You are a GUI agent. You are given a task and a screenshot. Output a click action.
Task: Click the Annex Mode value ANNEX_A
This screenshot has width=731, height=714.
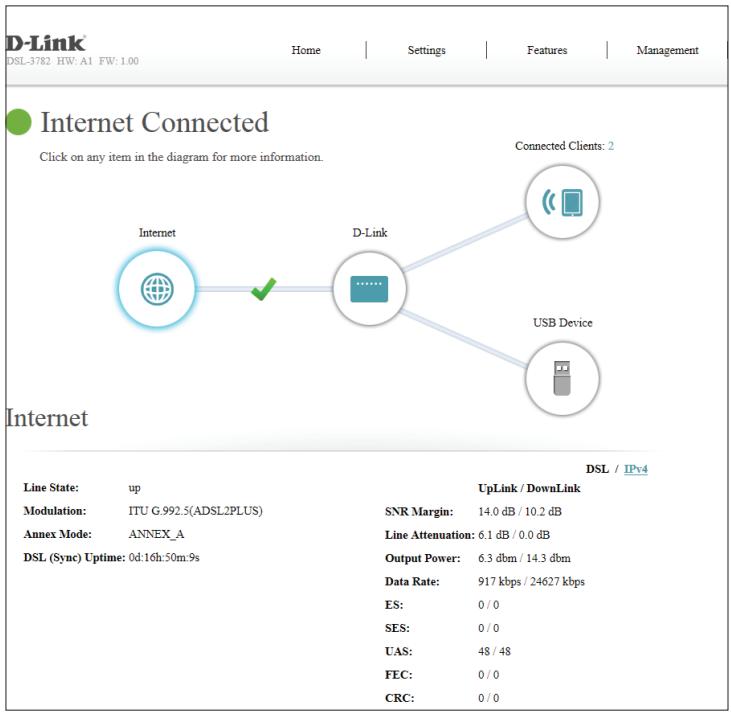[156, 534]
